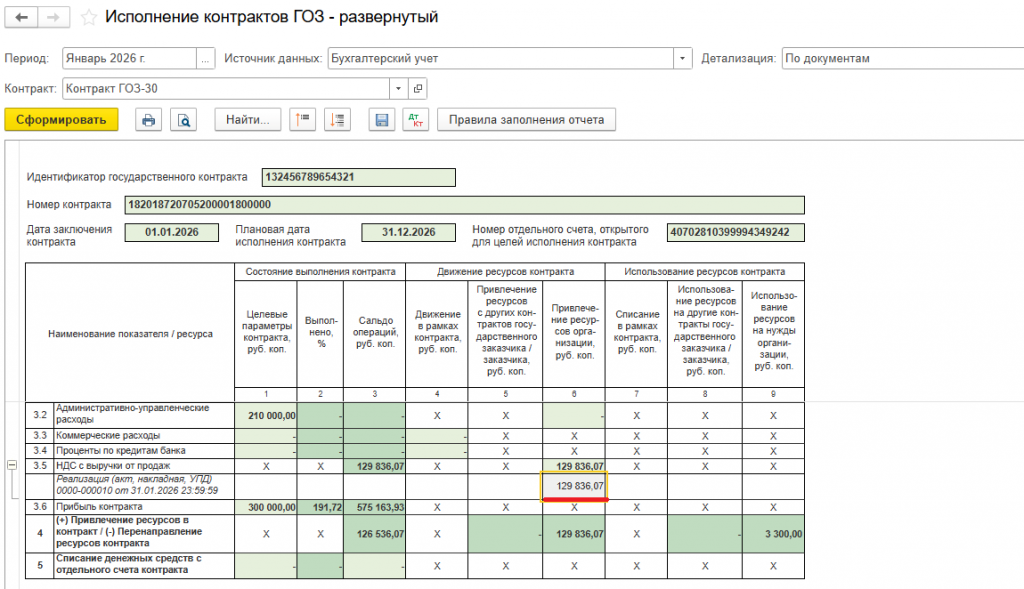This screenshot has height=589, width=1024.
Task: Click the Контракт field with Контракт ГОЗ-30
Action: click(x=226, y=89)
